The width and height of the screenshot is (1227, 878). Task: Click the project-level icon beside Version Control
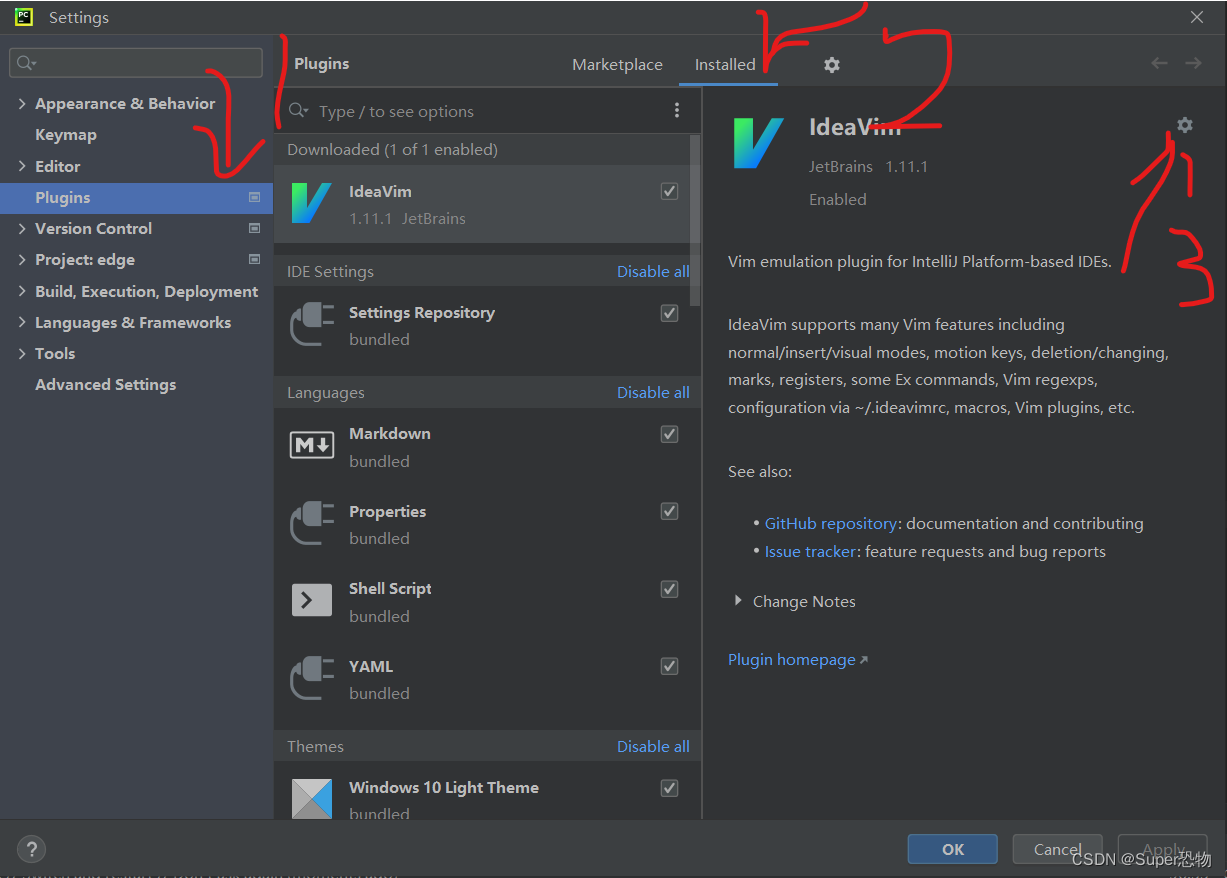(254, 229)
